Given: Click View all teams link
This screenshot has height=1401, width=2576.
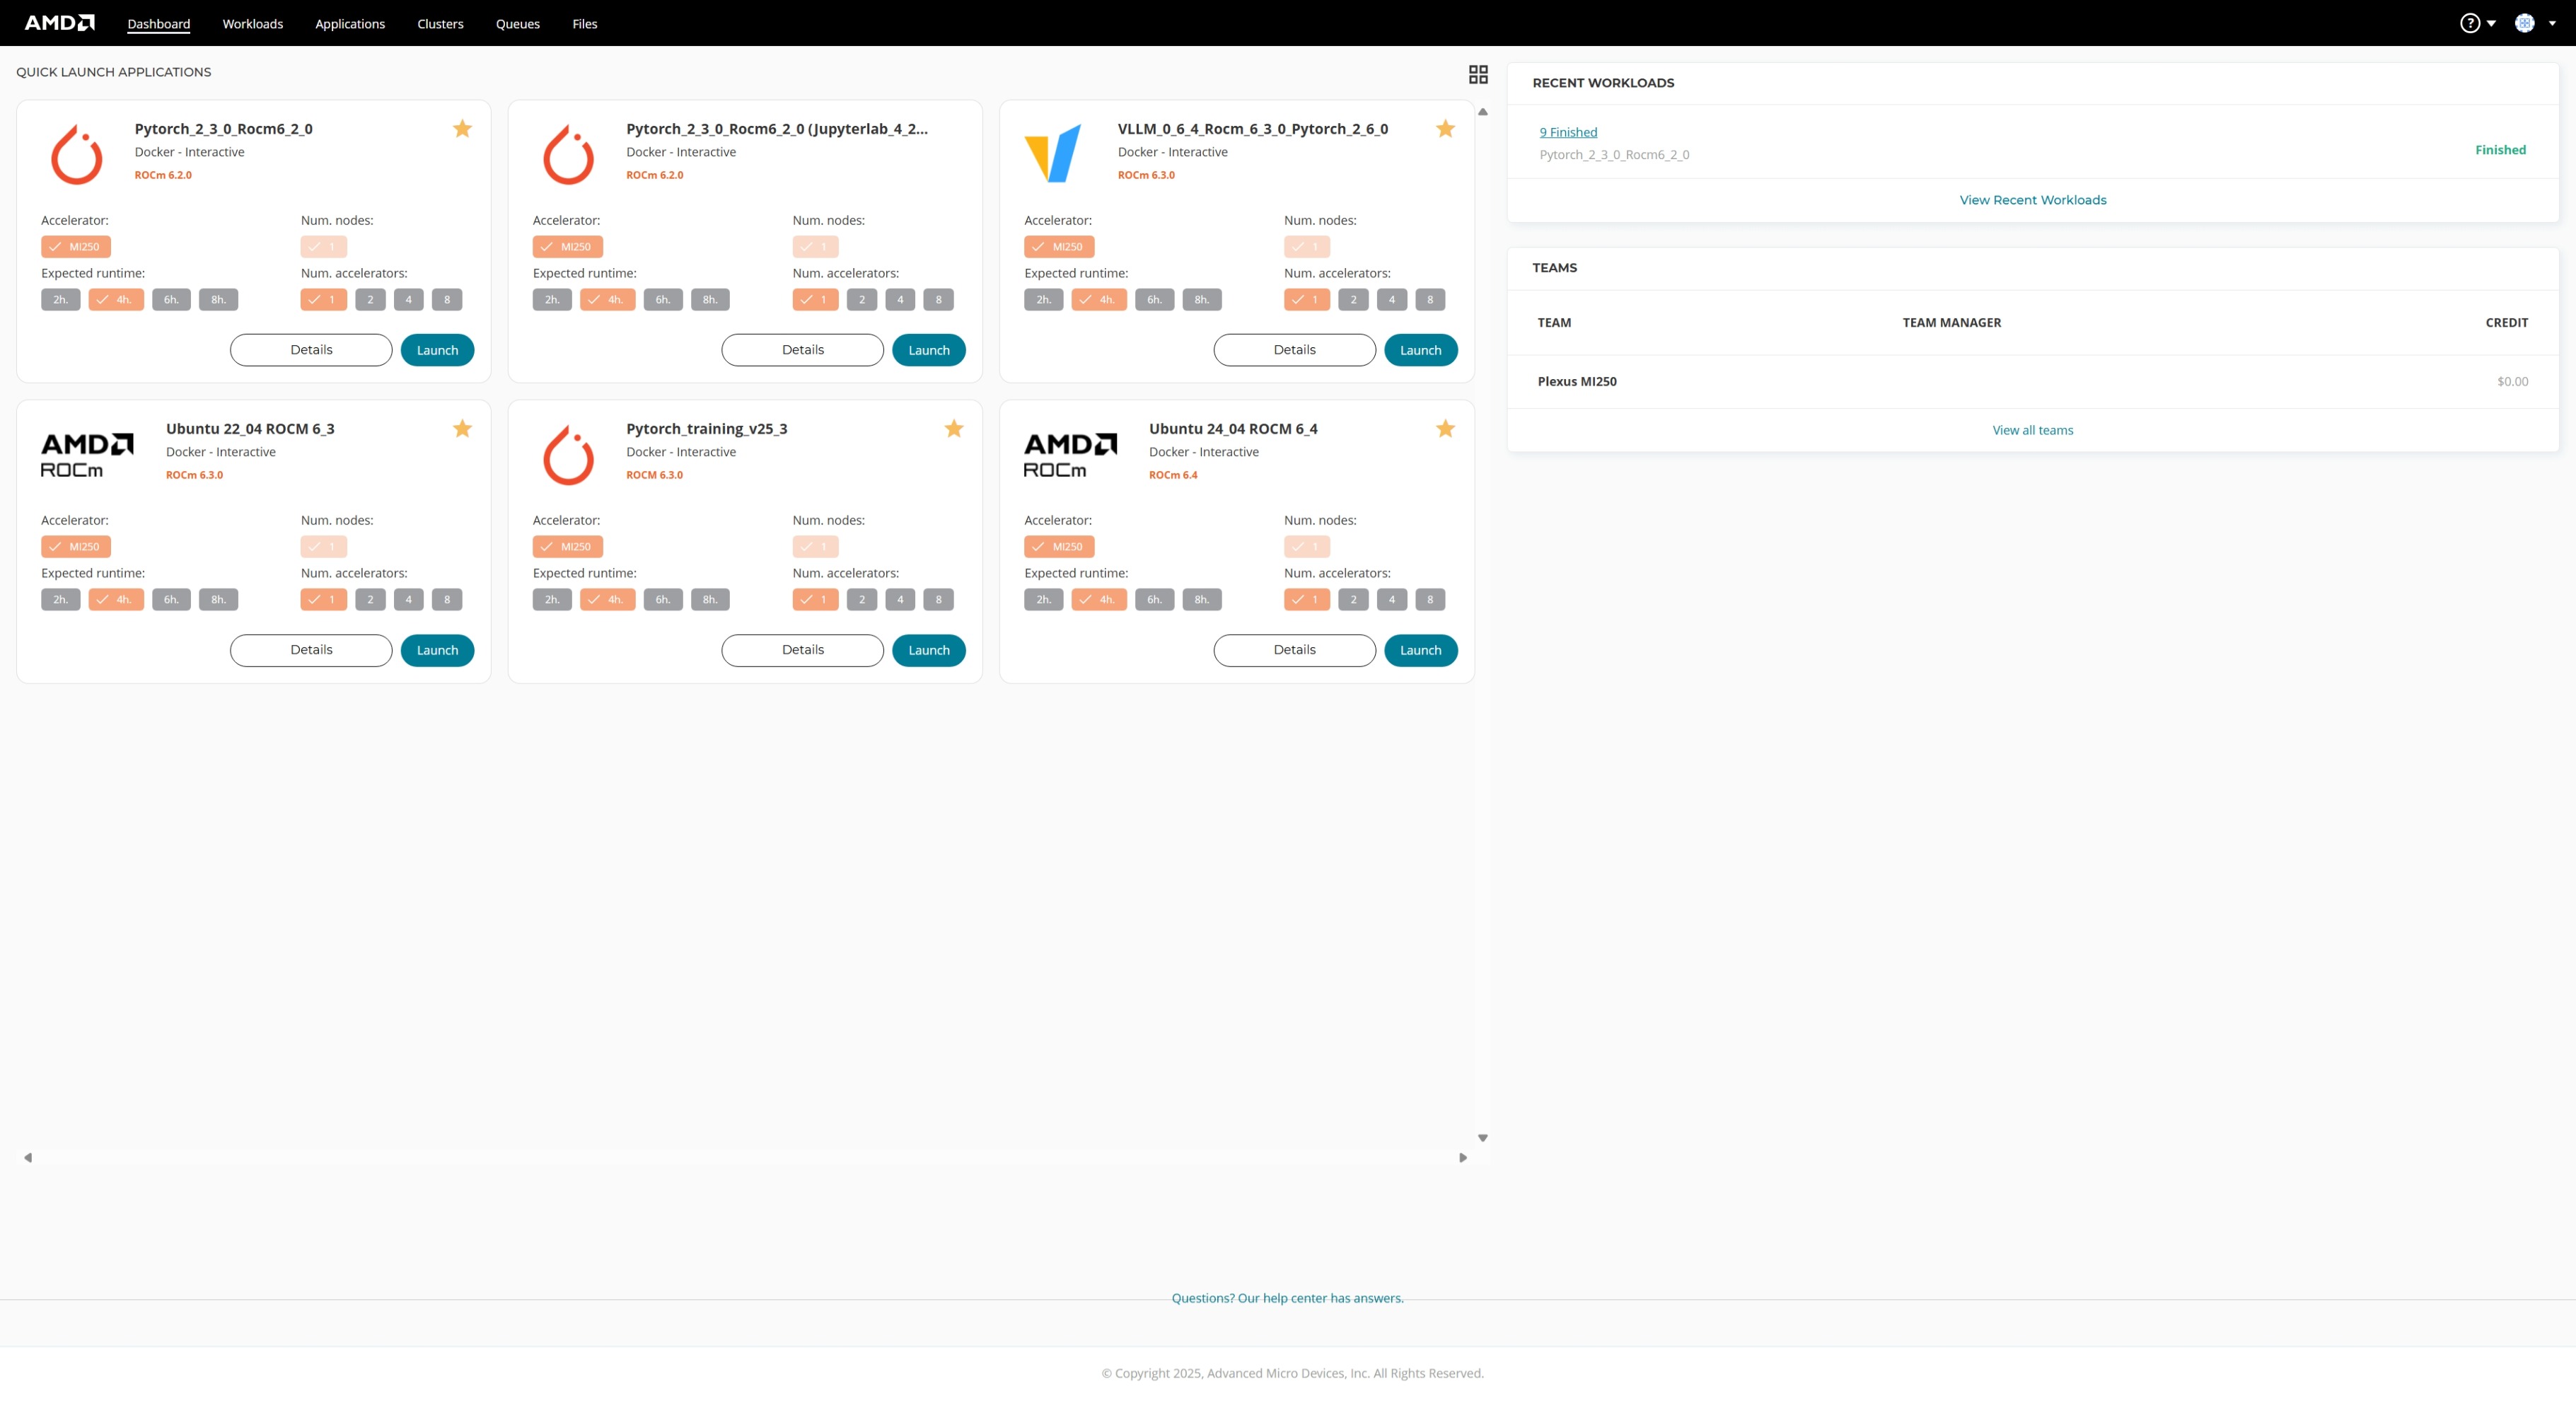Looking at the screenshot, I should point(2032,430).
